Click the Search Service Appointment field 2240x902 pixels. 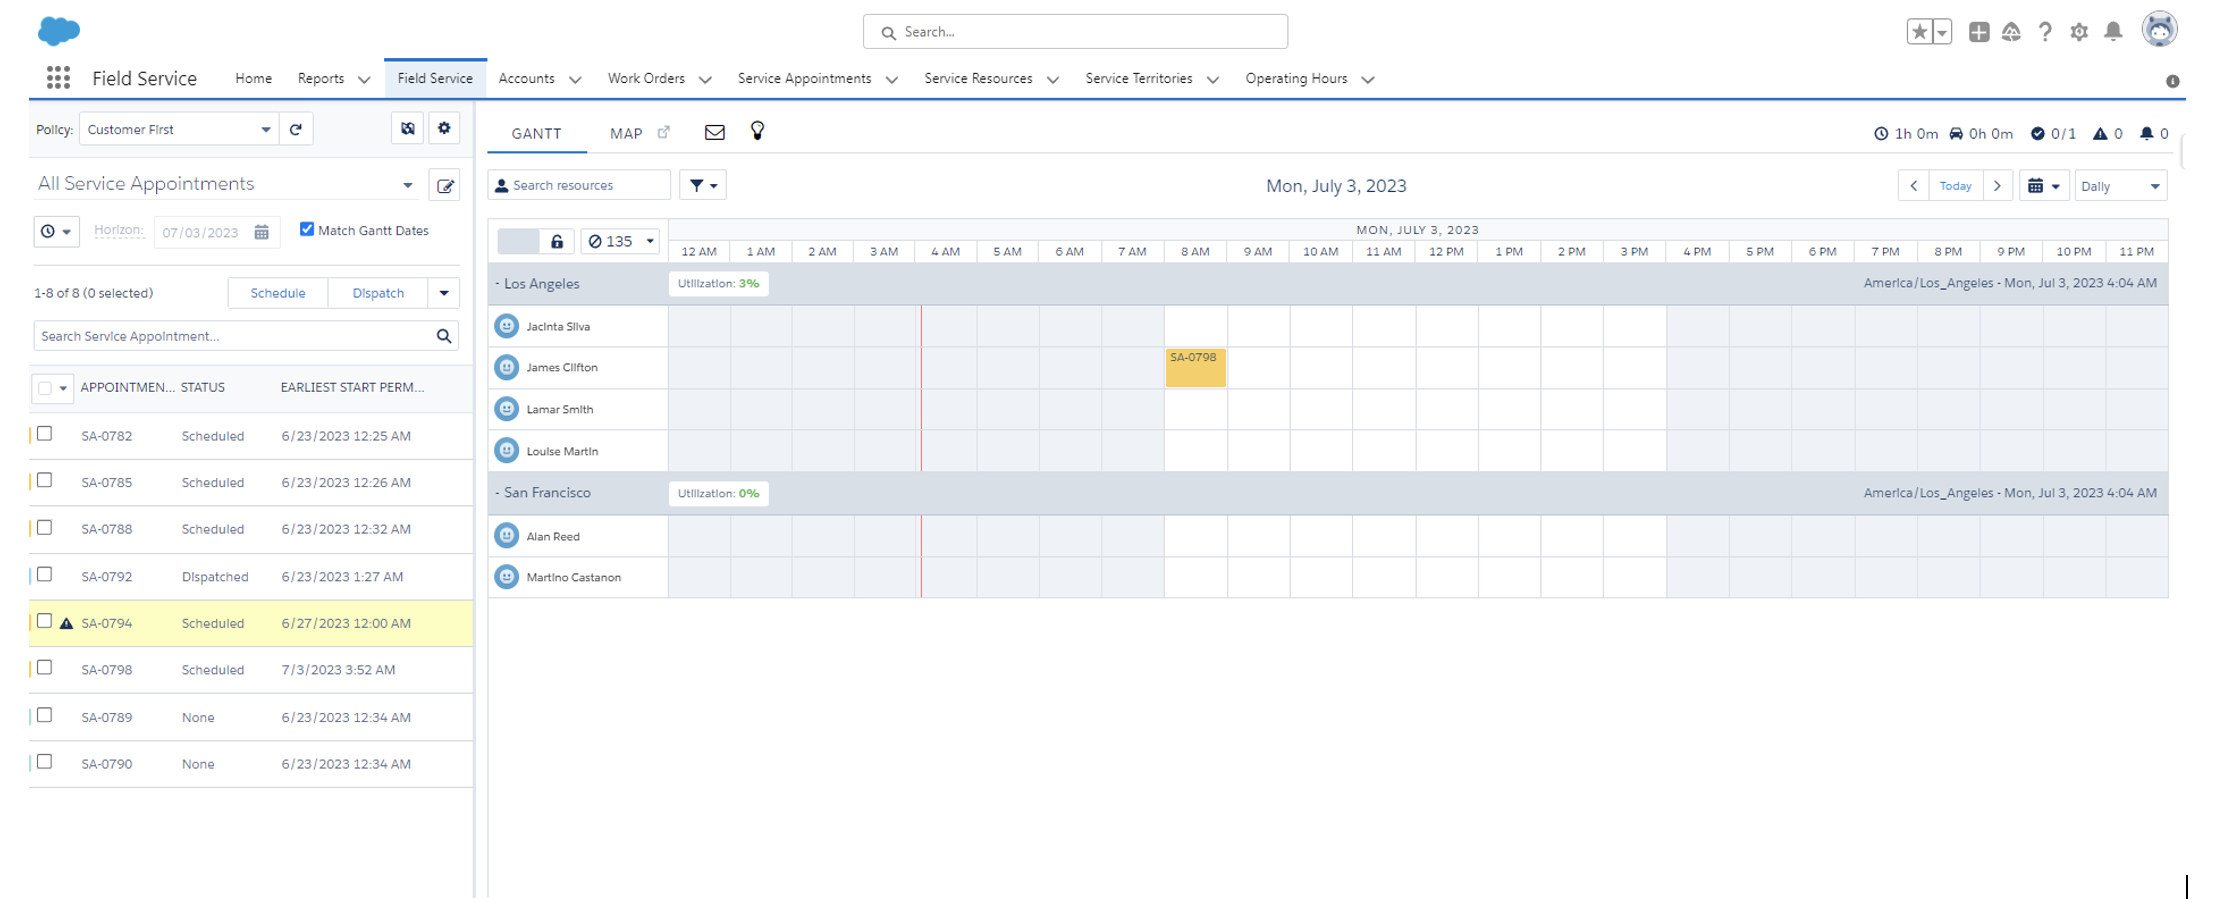(x=232, y=336)
